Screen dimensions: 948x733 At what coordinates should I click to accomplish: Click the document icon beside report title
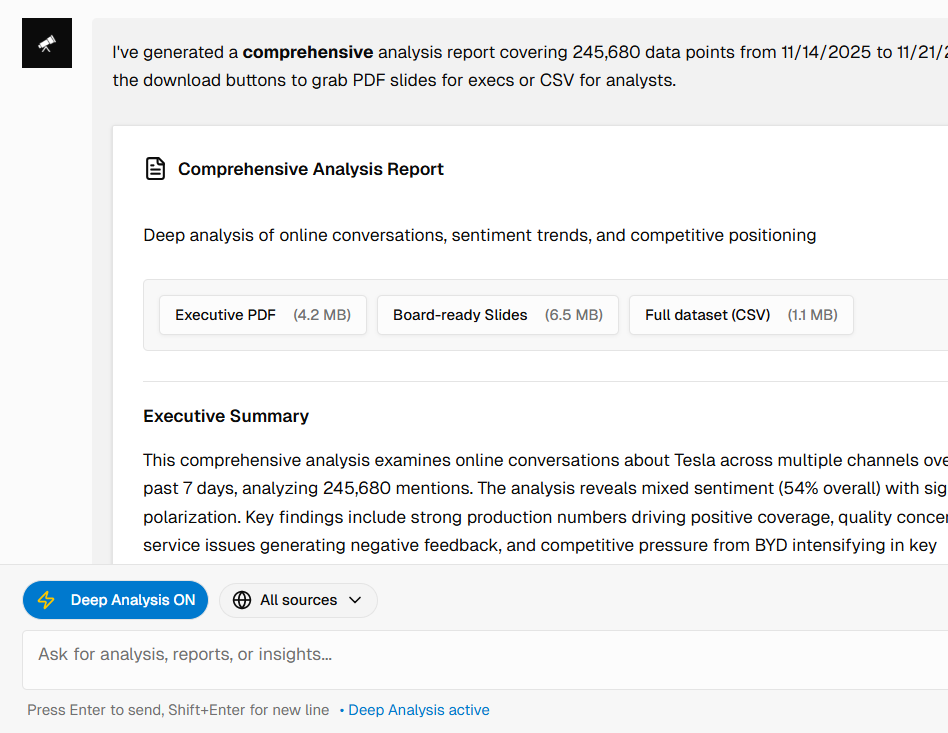(155, 169)
